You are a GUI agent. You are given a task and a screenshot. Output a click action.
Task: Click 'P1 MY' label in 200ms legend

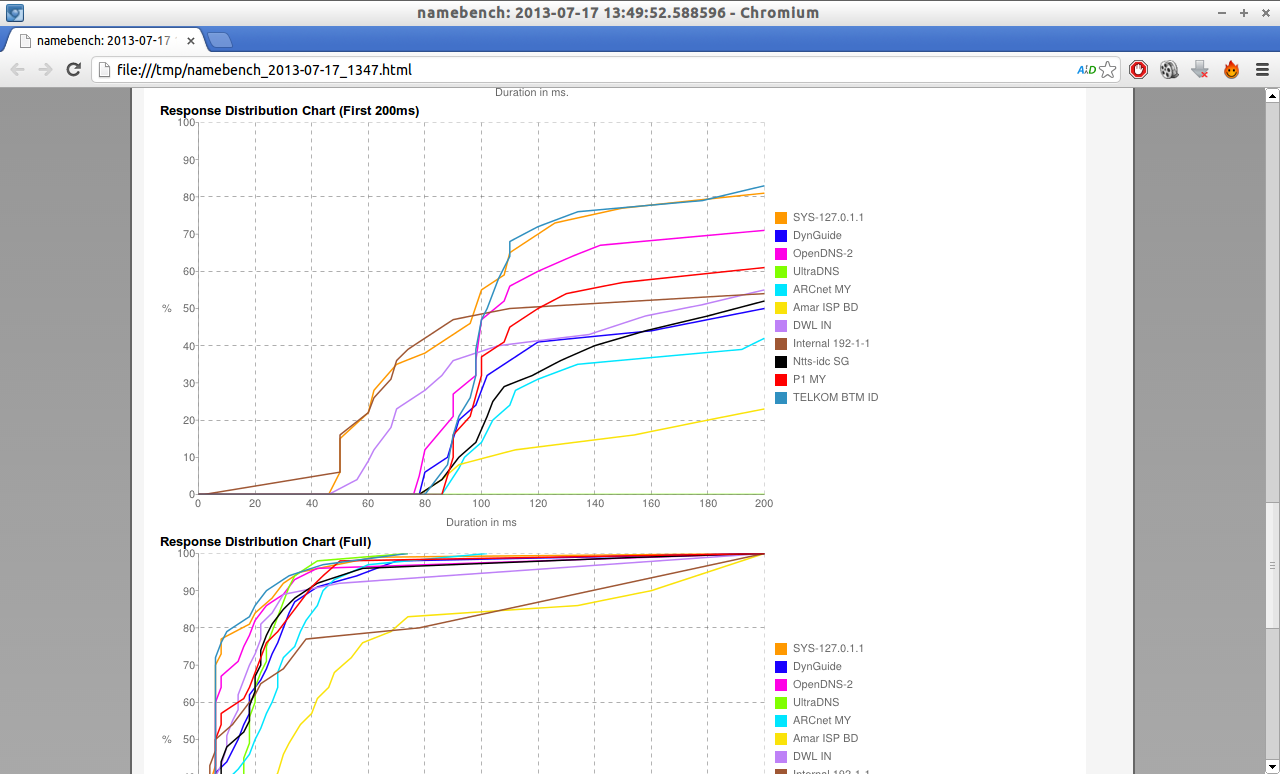coord(809,379)
